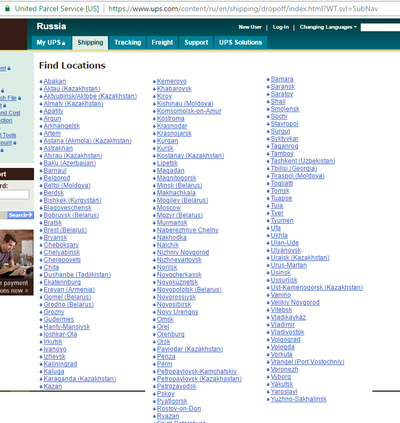Open the Belgorod location link
Screen dimensions: 400x423
tap(57, 178)
